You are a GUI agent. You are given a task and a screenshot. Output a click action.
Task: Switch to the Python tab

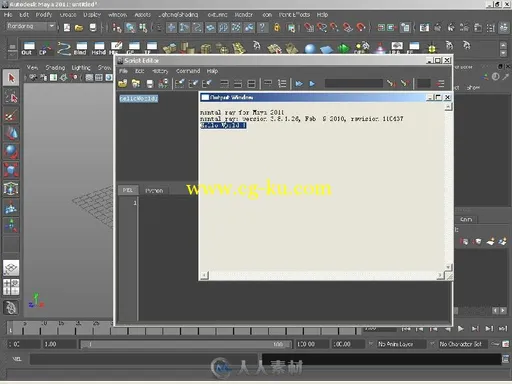(154, 190)
